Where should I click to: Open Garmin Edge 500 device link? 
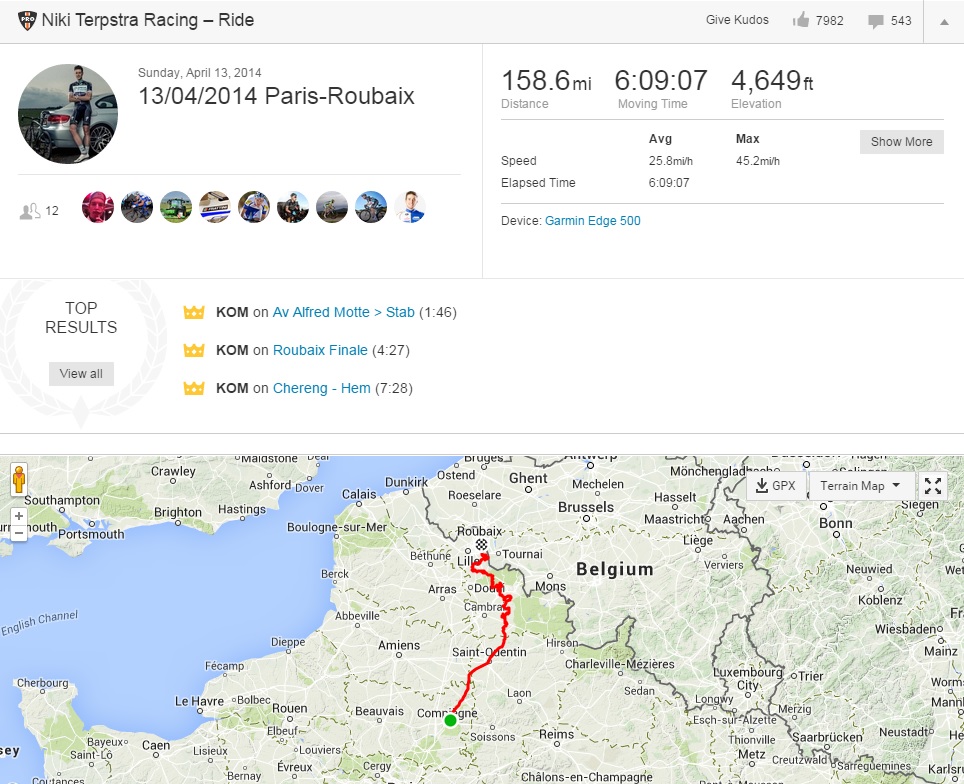point(592,221)
